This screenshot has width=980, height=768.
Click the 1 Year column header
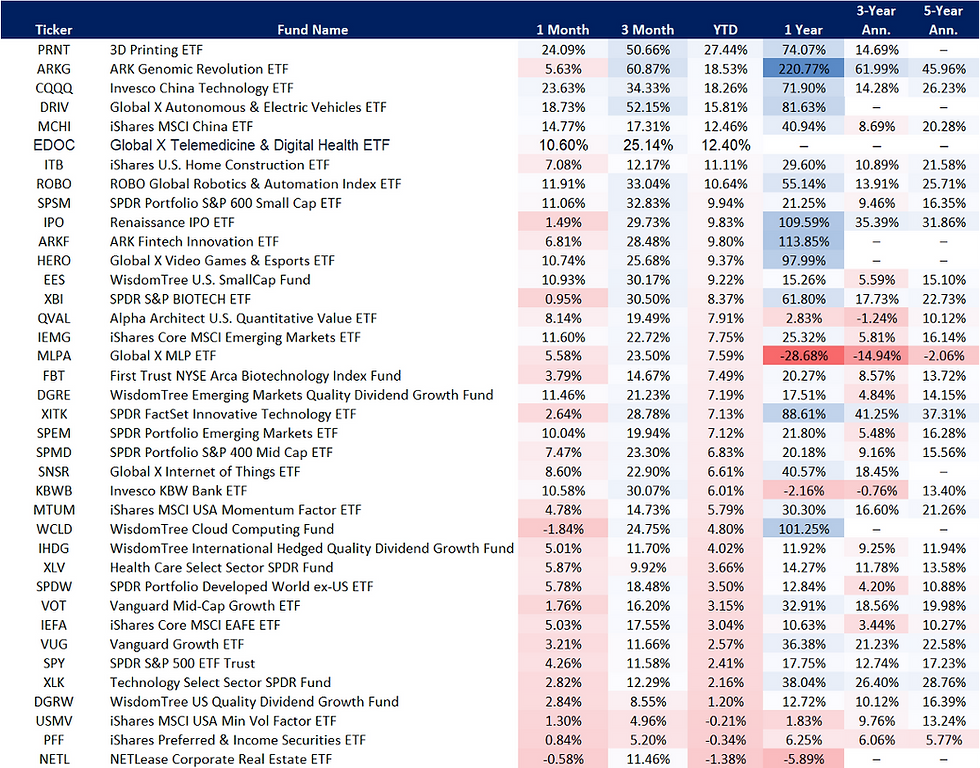(803, 29)
